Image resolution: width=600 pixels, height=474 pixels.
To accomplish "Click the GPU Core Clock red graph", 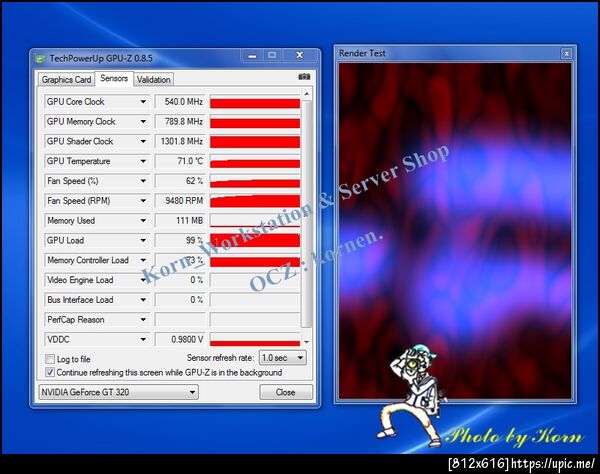I will click(x=255, y=102).
